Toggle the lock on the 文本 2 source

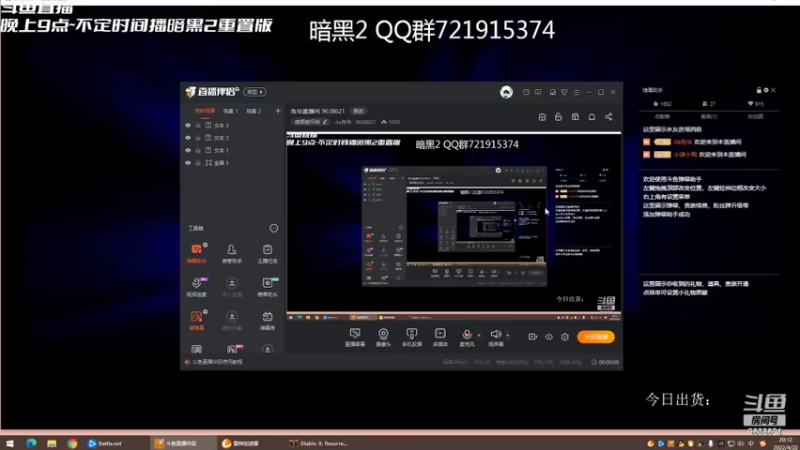198,138
